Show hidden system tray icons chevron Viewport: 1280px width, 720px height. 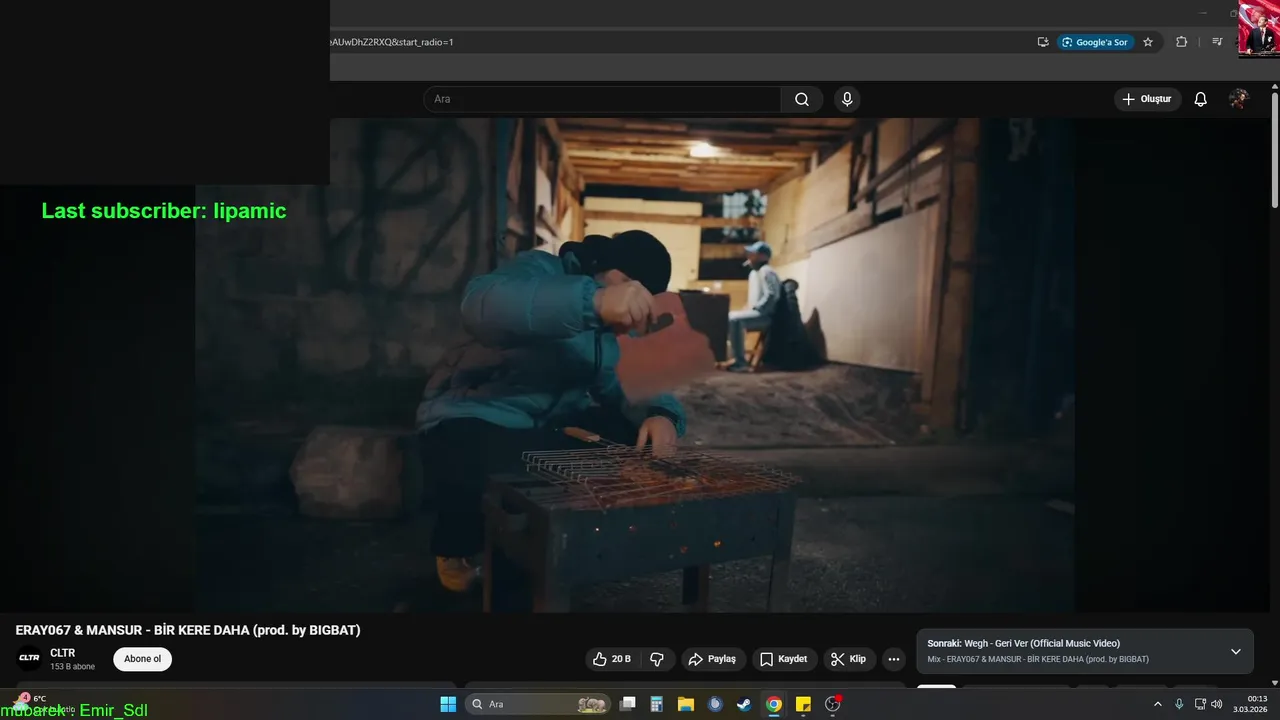tap(1158, 704)
